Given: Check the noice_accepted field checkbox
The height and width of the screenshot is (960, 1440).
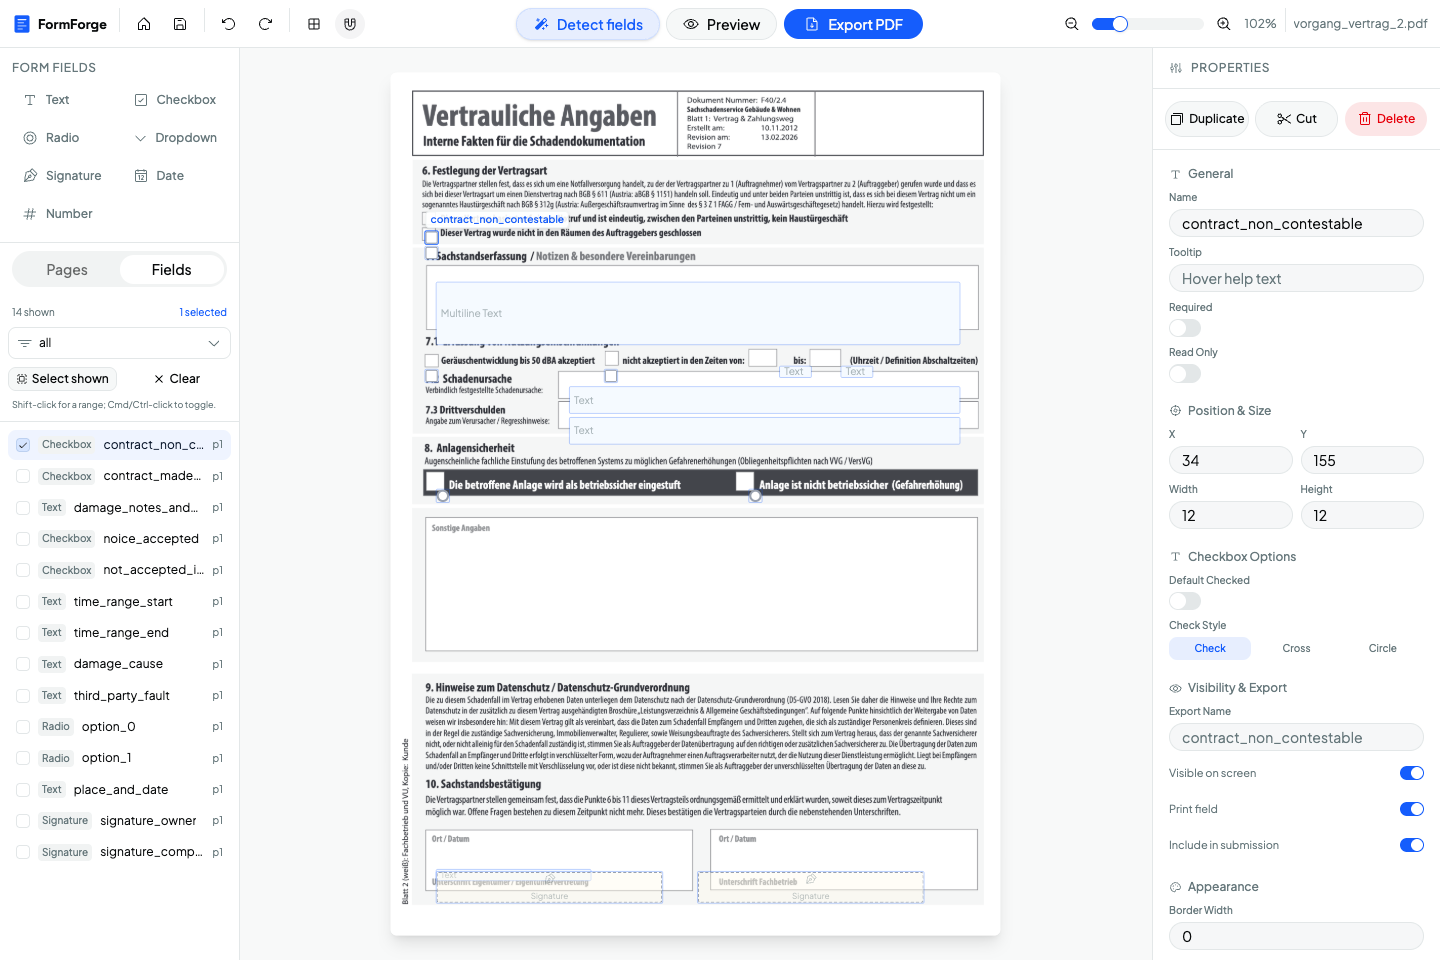Looking at the screenshot, I should pos(23,539).
